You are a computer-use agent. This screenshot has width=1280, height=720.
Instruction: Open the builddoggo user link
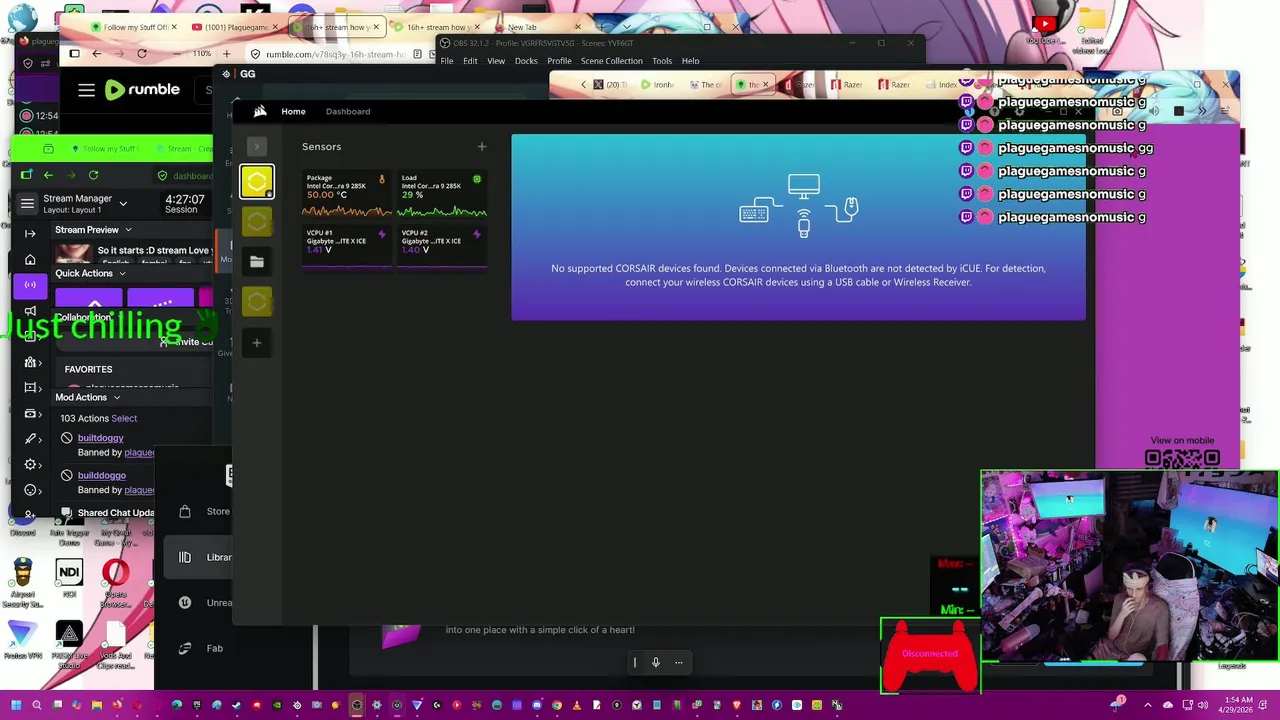102,476
